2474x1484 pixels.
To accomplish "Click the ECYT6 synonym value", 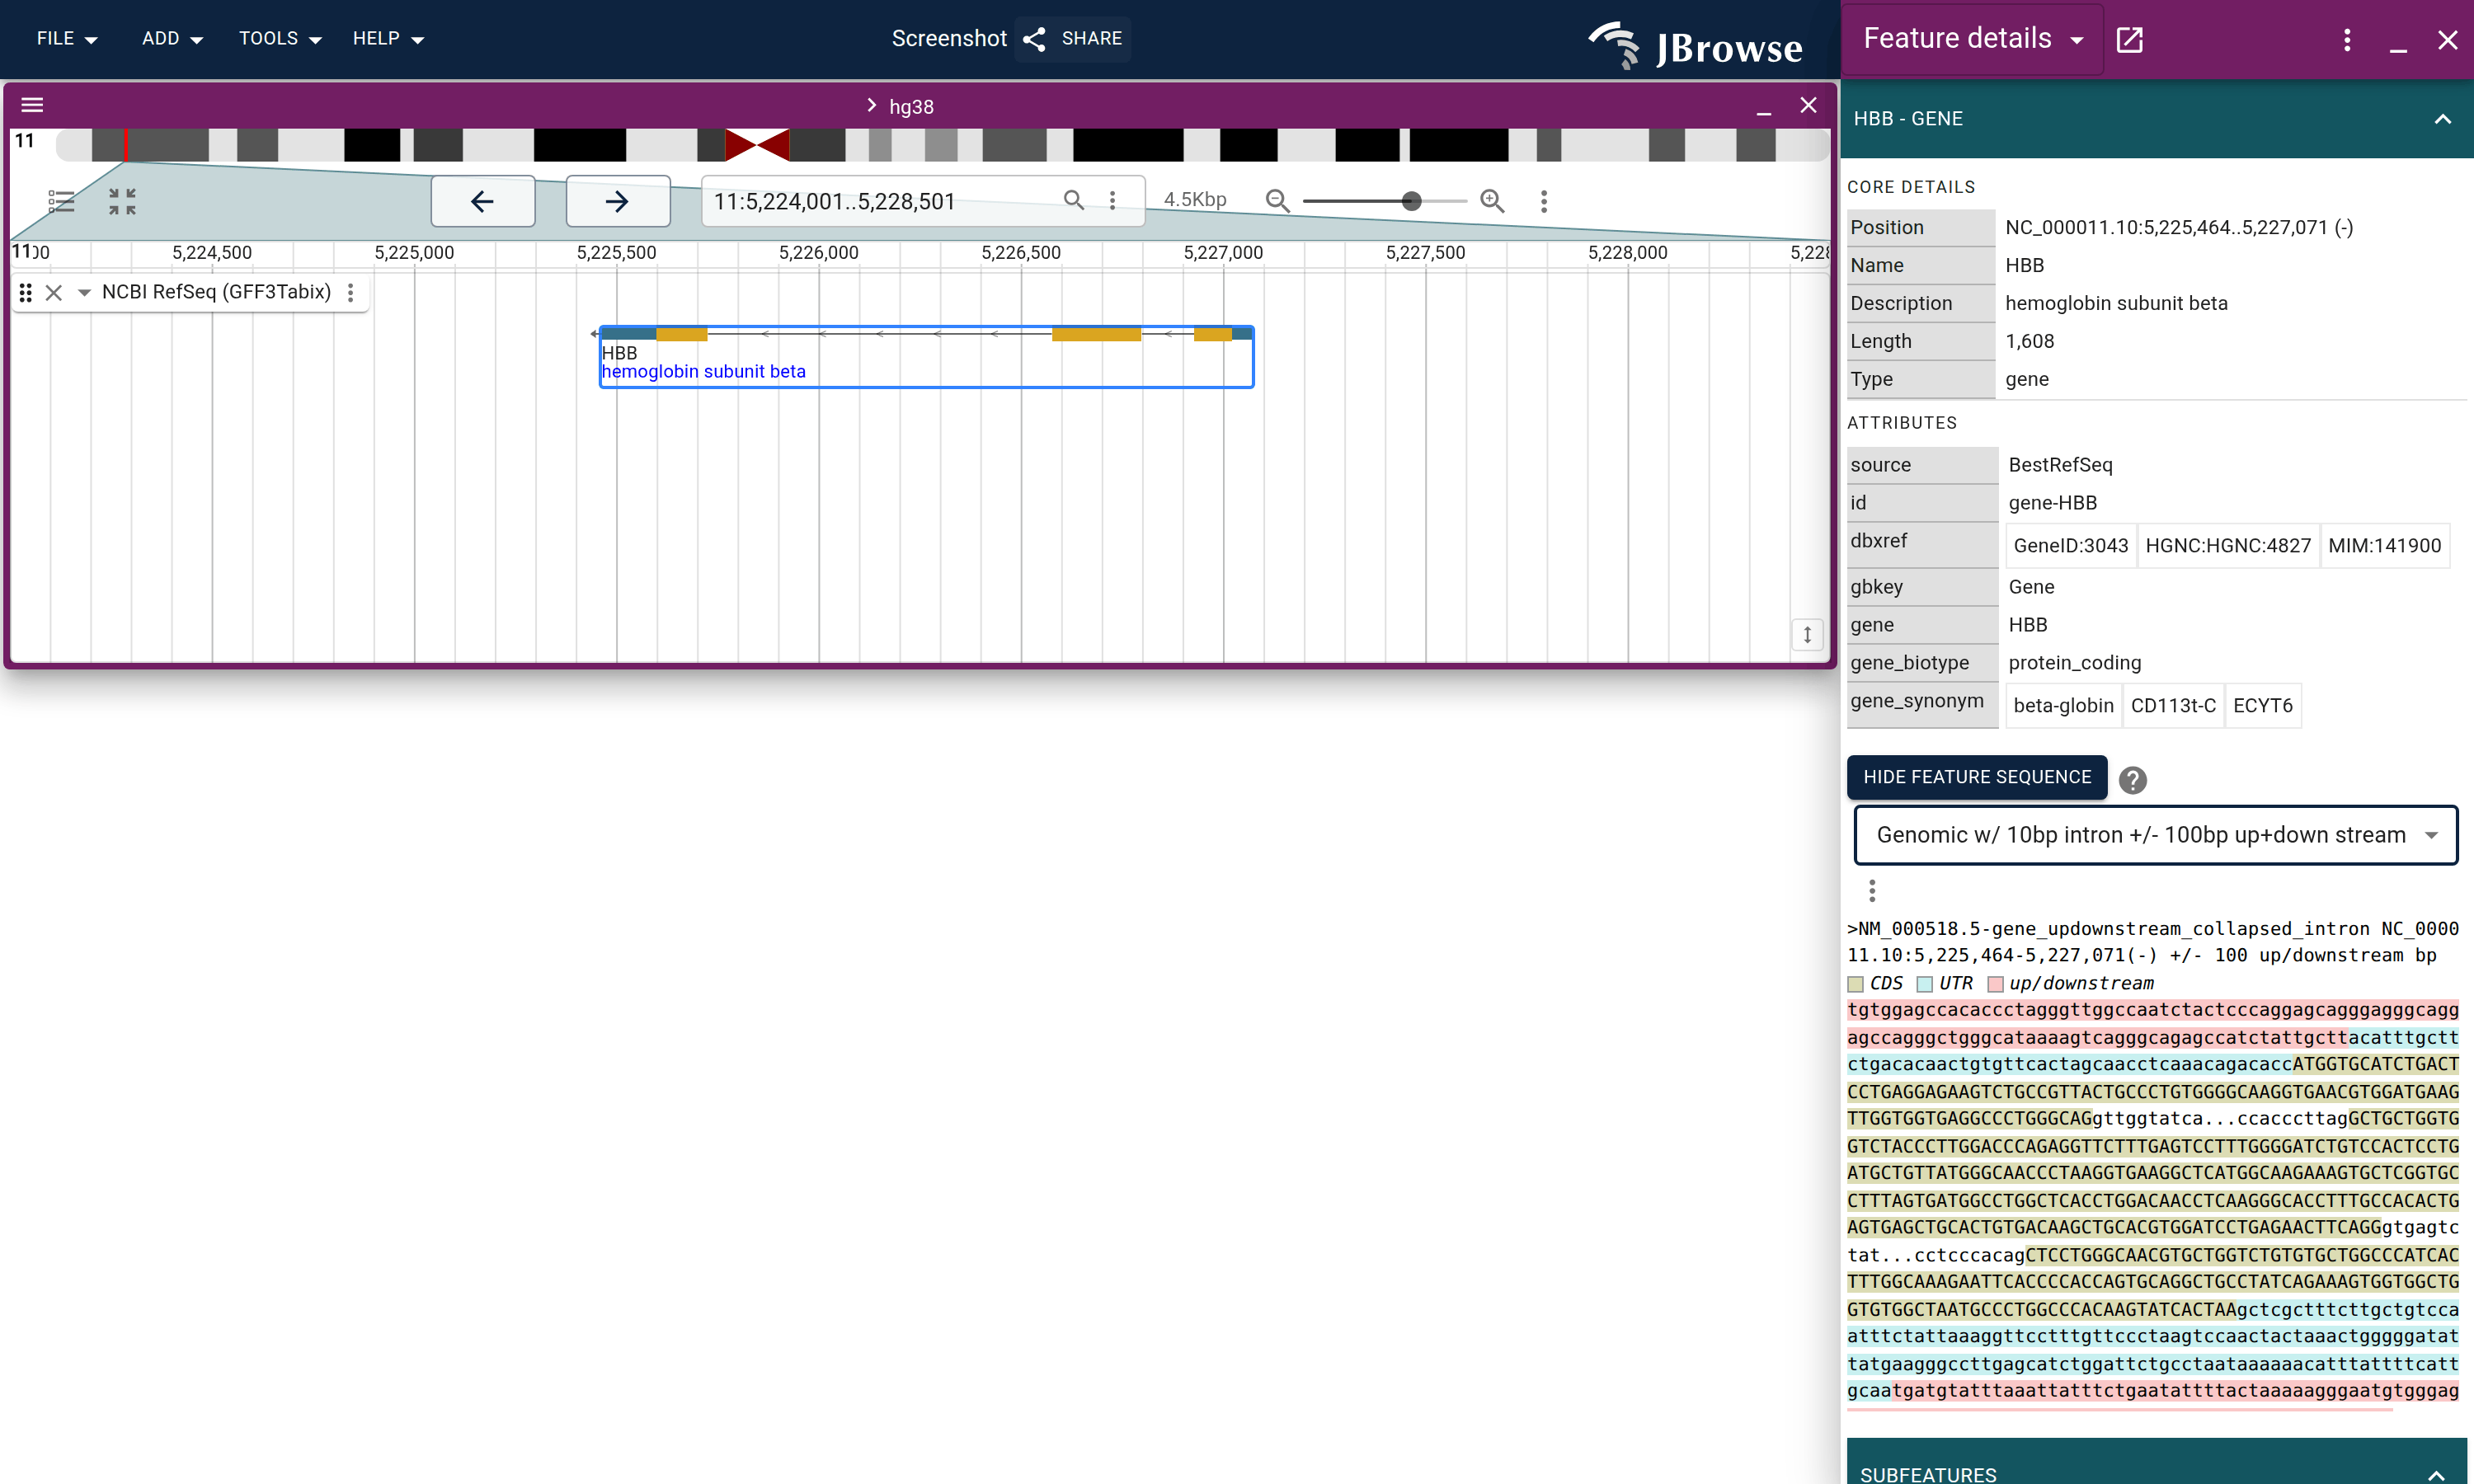I will point(2263,706).
